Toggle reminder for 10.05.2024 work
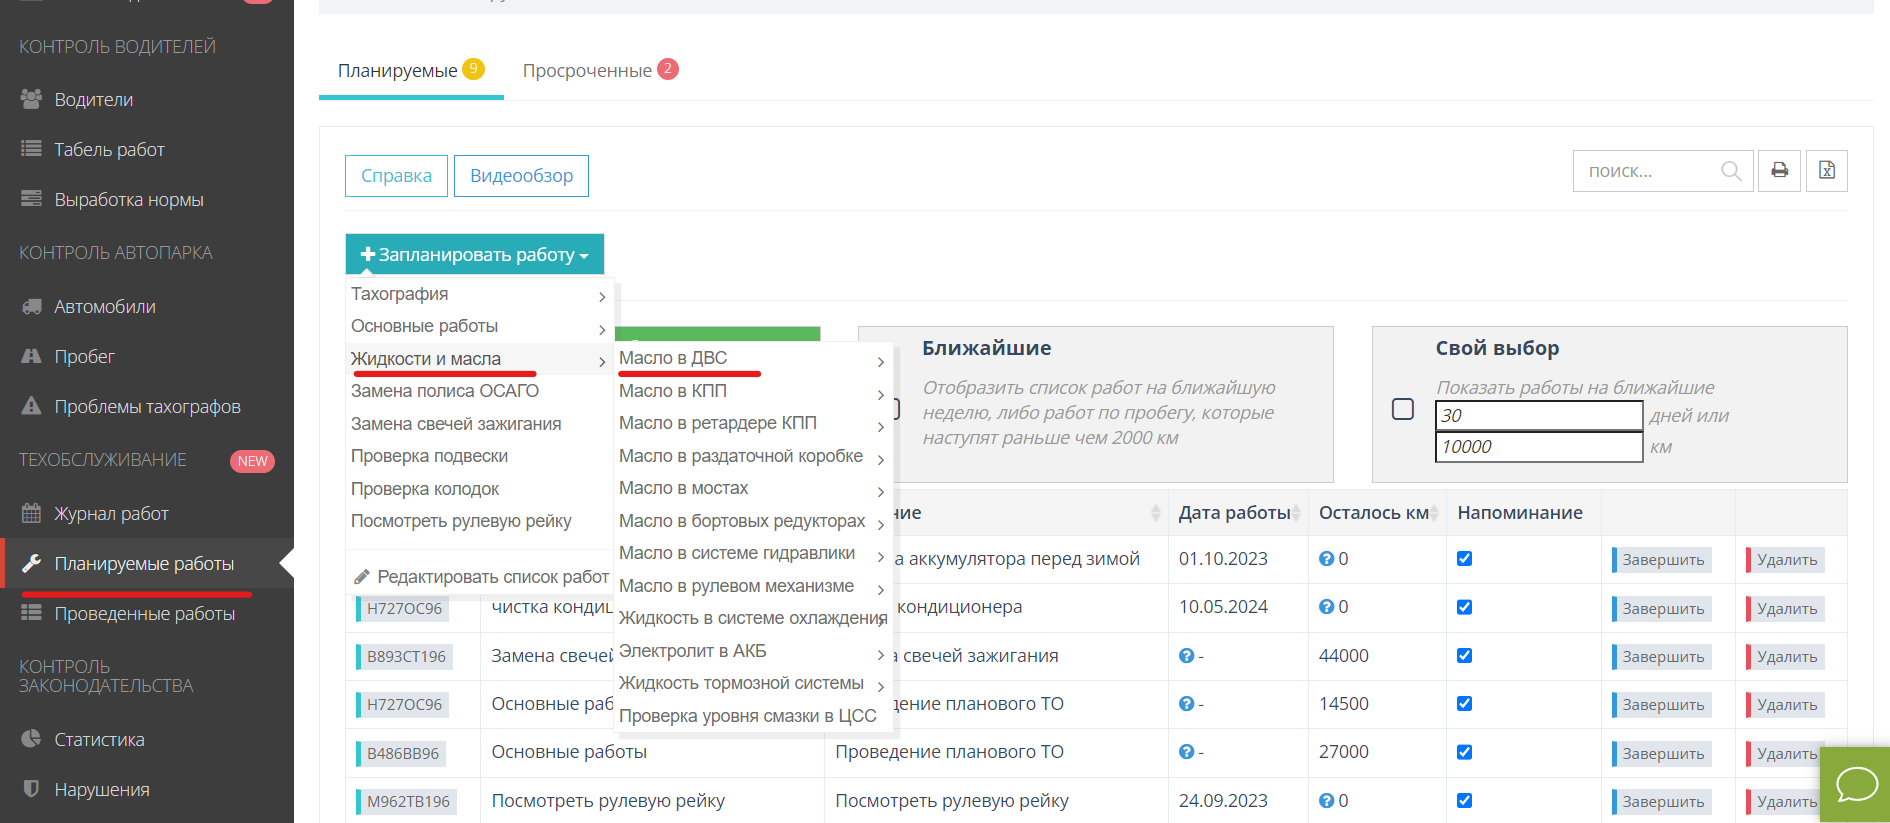Screen dimensions: 1890x823 point(1464,607)
